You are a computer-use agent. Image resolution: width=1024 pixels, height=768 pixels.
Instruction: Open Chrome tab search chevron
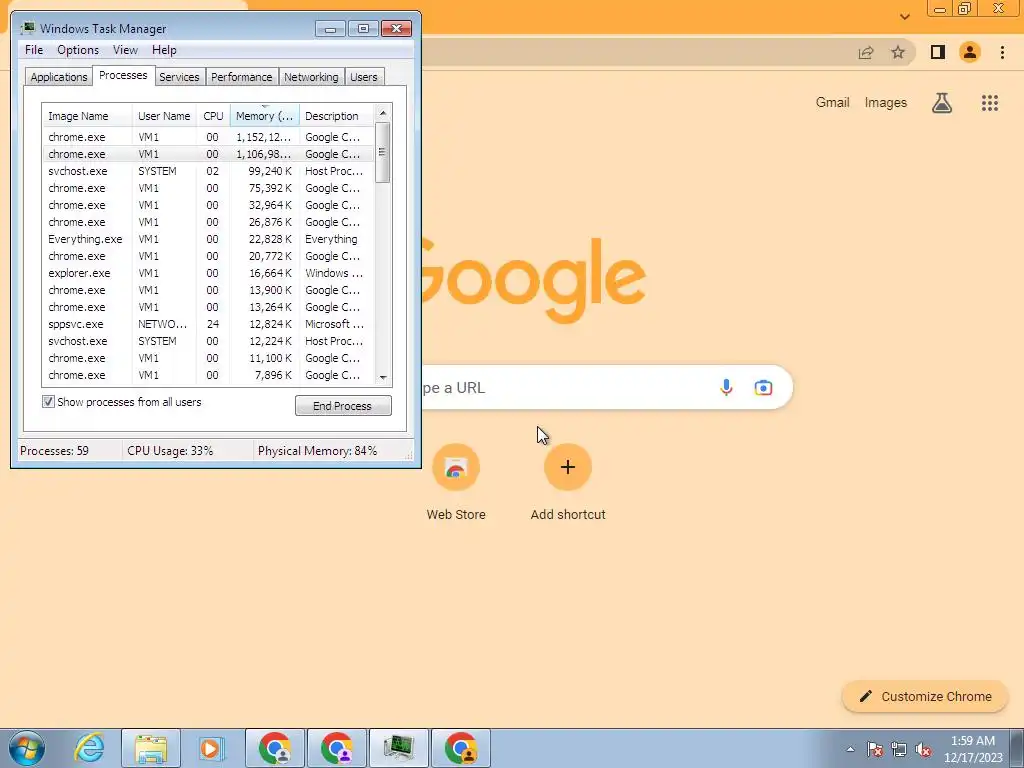[x=904, y=16]
